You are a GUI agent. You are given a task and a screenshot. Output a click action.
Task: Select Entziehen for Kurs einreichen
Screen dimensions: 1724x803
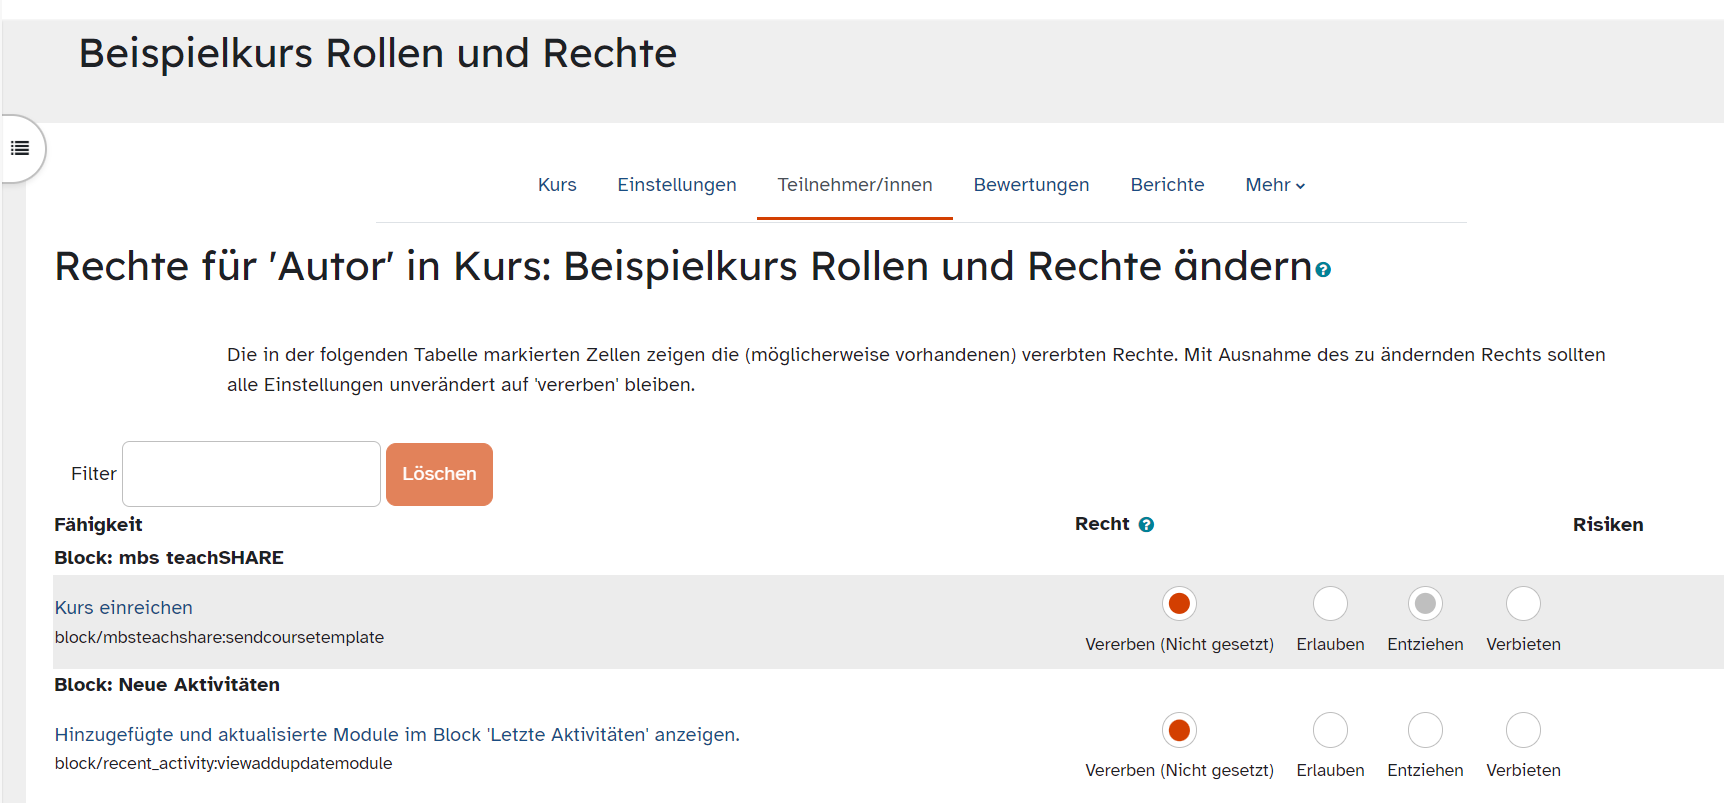(1425, 604)
